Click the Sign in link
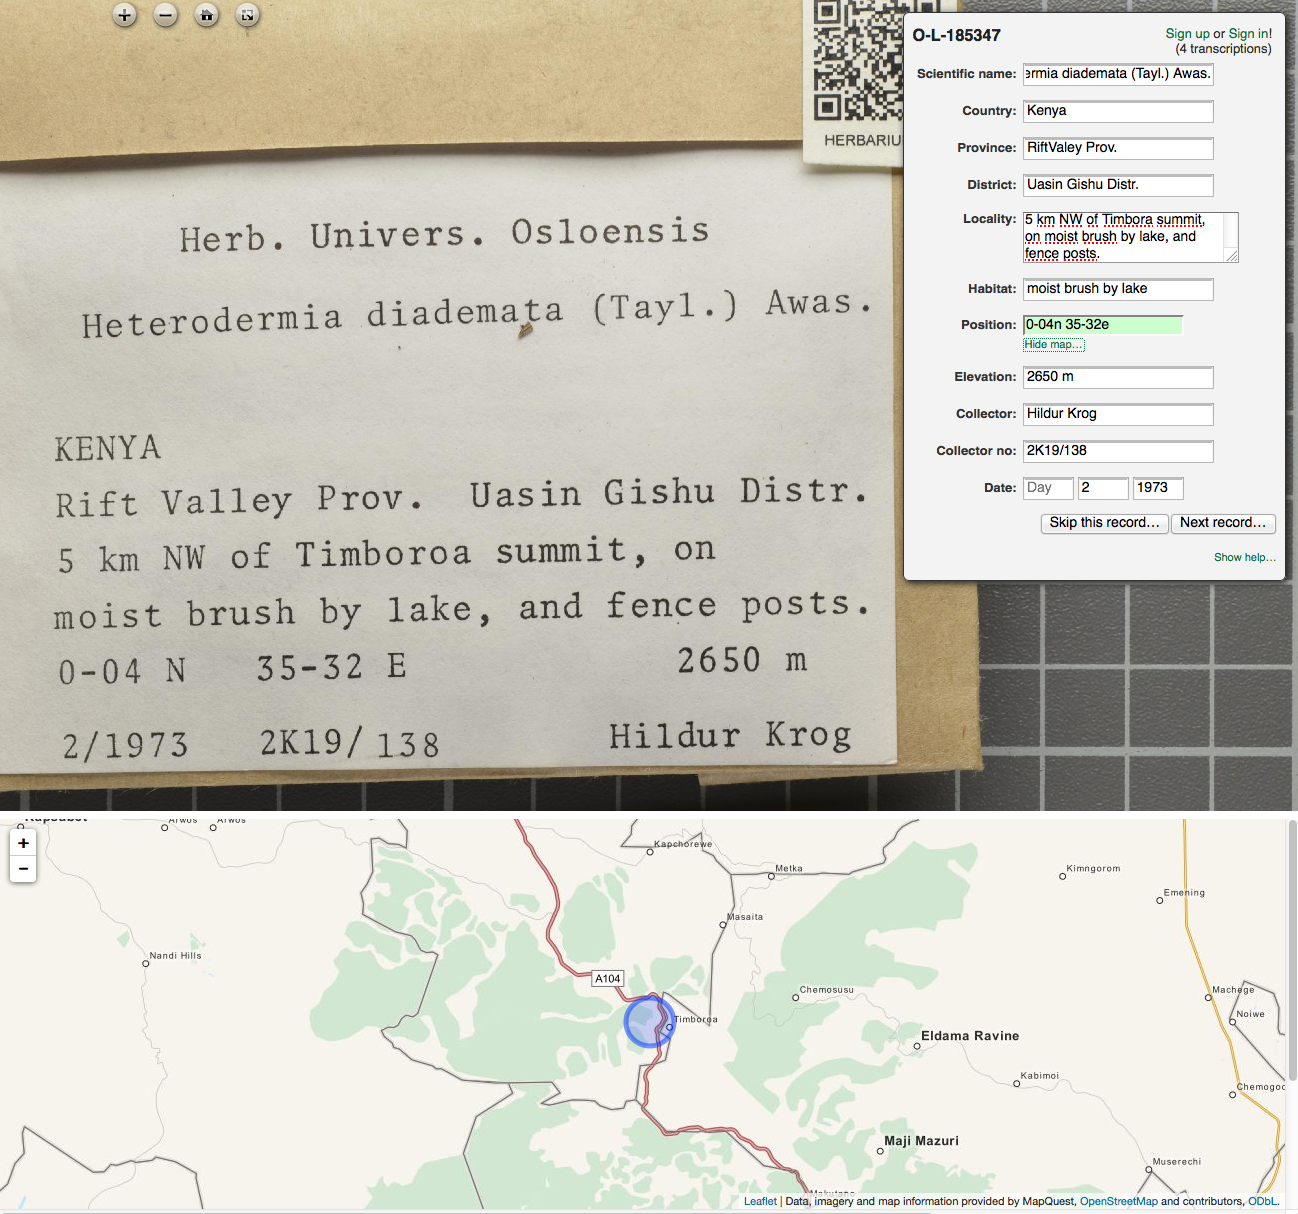Viewport: 1298px width, 1214px height. [x=1250, y=33]
